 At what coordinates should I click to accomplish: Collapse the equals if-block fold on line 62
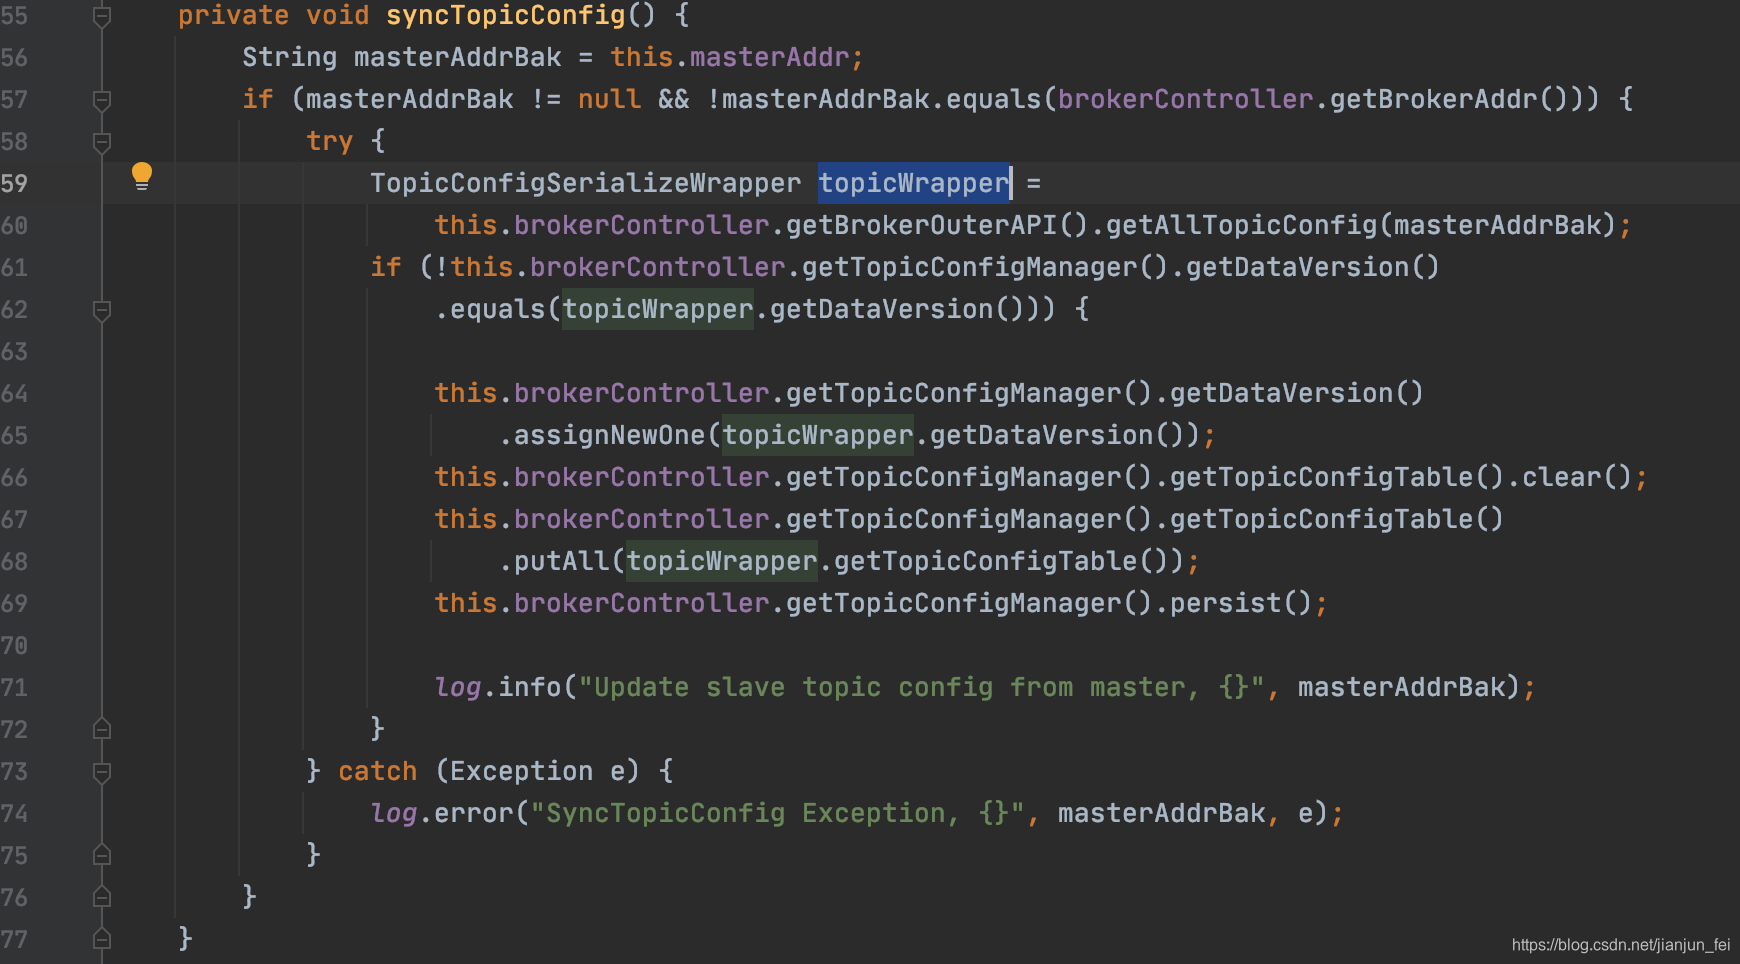point(101,310)
